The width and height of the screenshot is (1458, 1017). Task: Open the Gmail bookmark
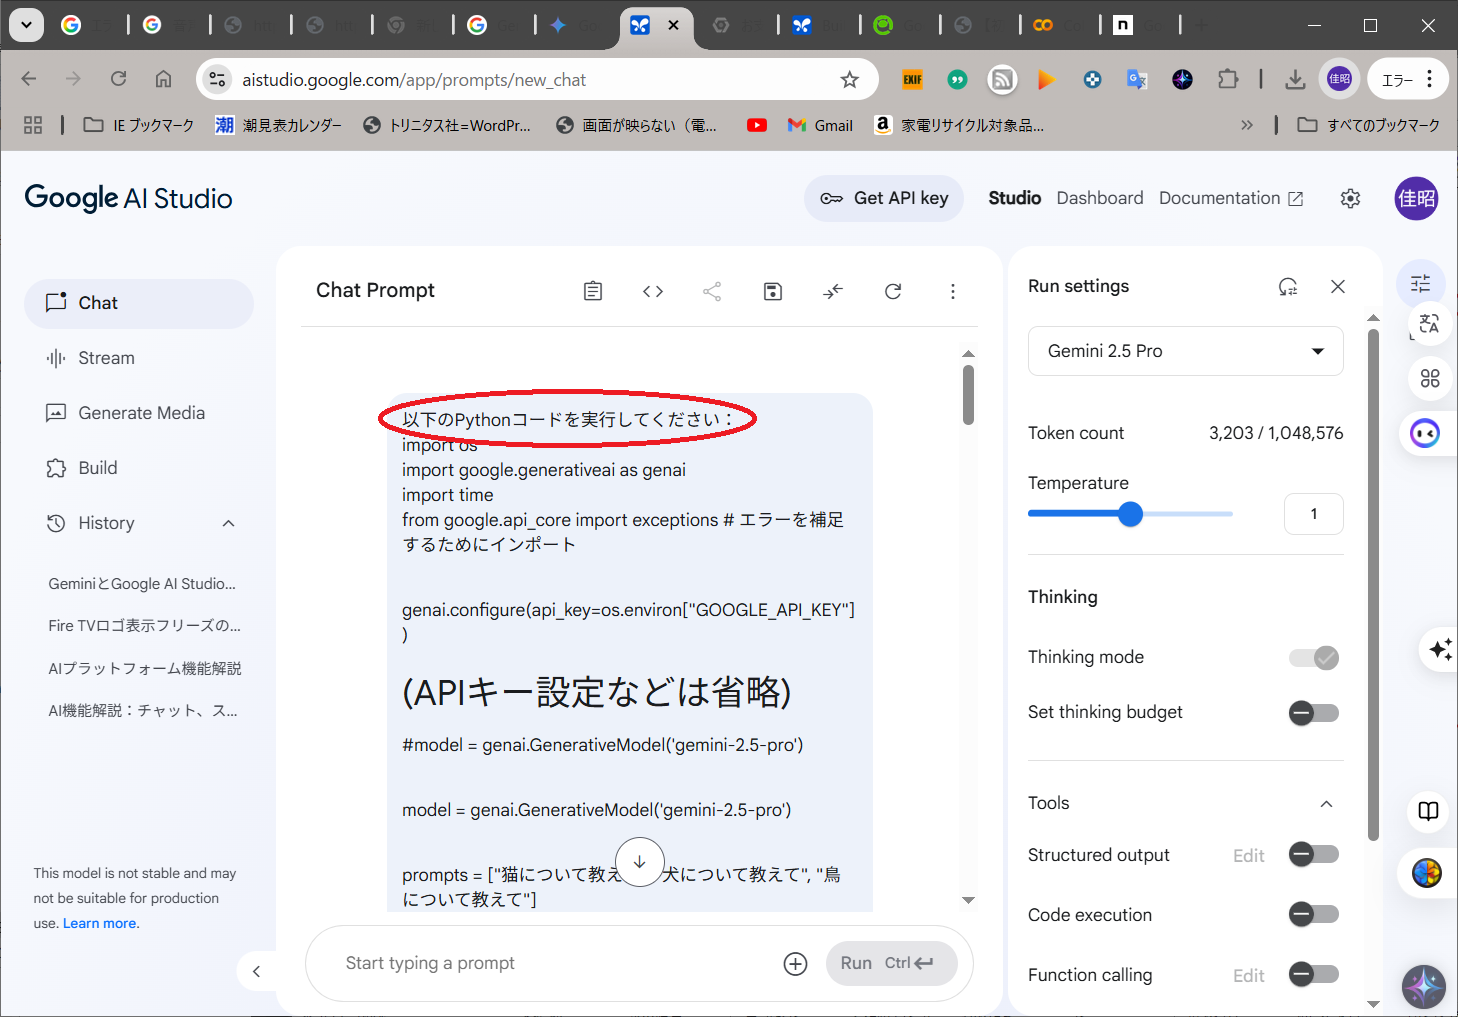821,125
